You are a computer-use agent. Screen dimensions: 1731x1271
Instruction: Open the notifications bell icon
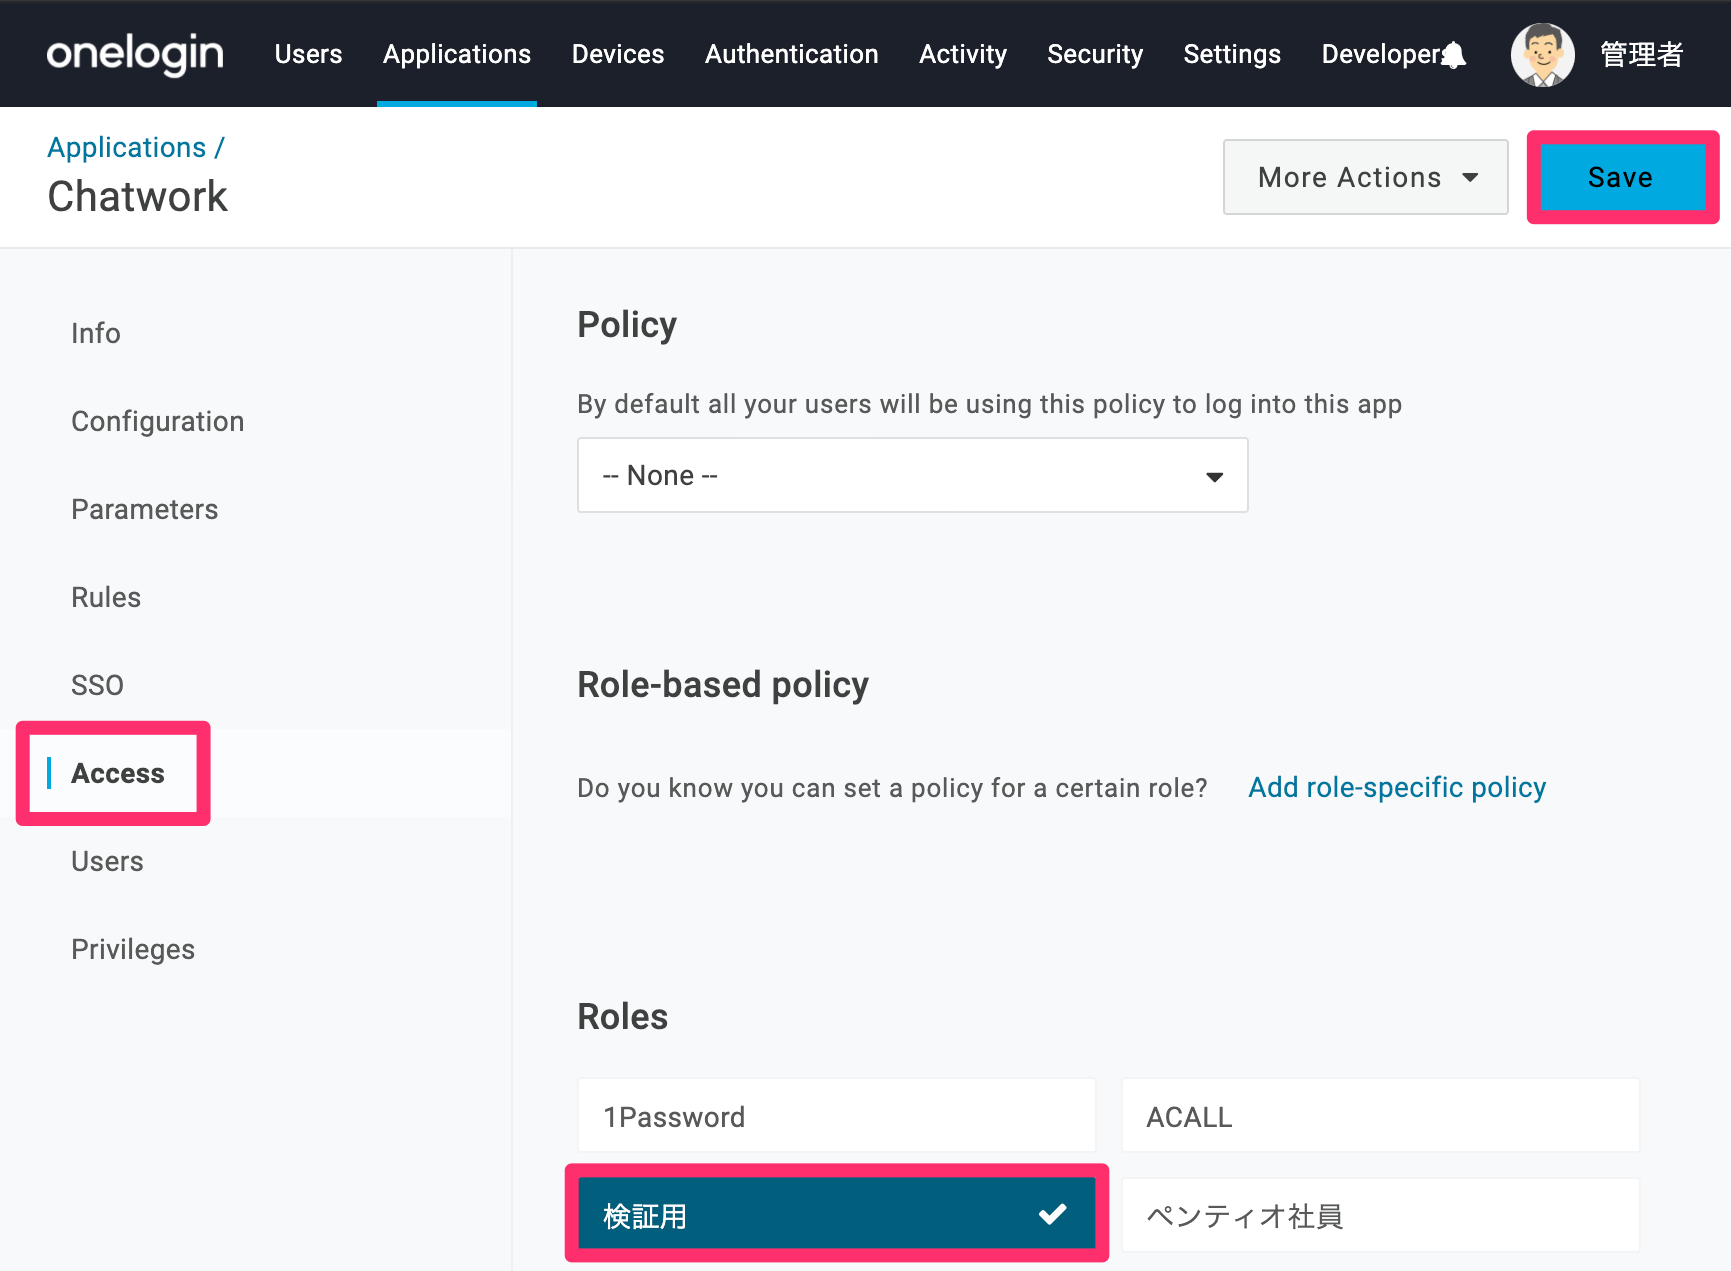(1454, 55)
